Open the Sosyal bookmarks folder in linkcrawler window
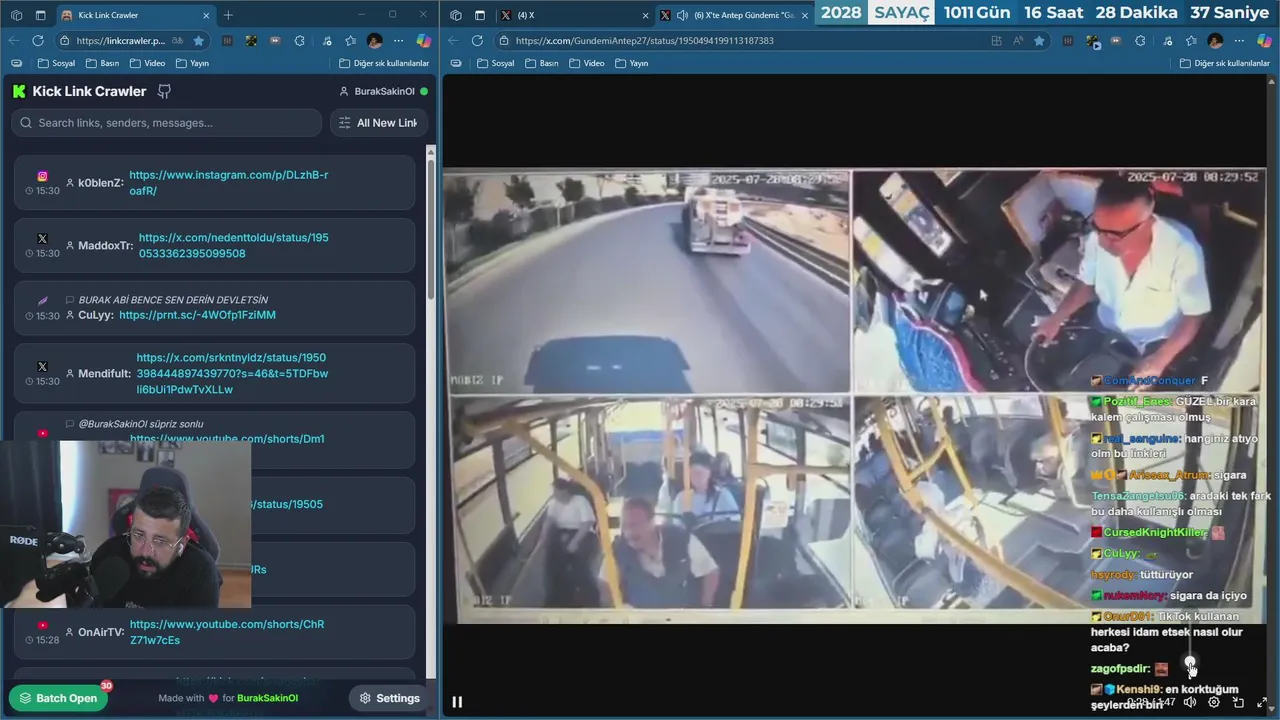The image size is (1280, 720). click(56, 63)
